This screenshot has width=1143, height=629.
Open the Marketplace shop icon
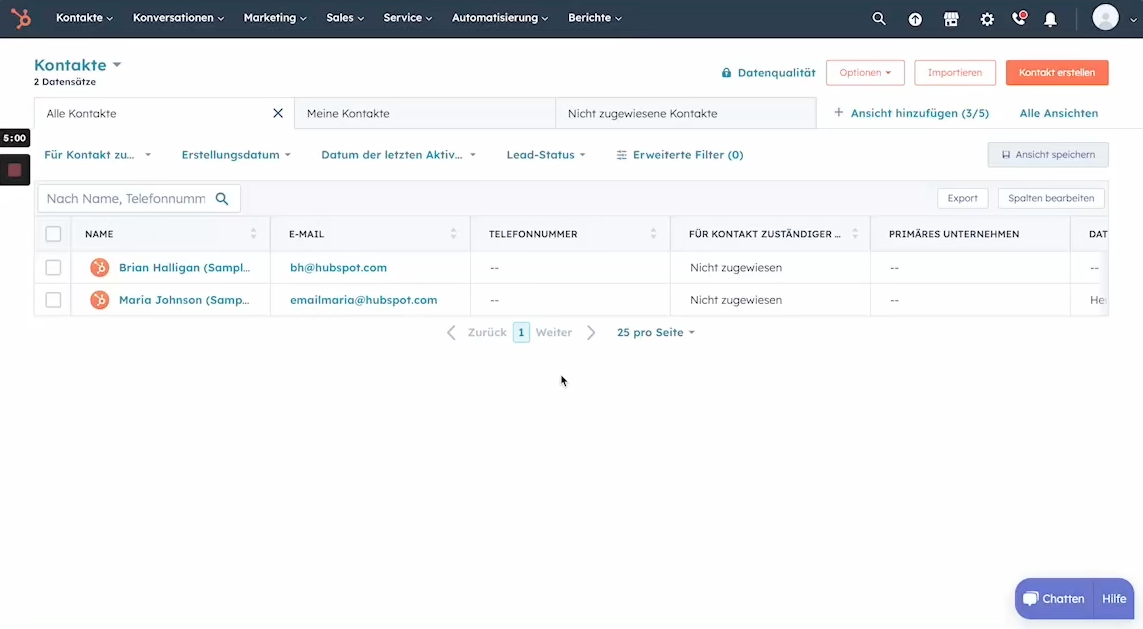951,19
